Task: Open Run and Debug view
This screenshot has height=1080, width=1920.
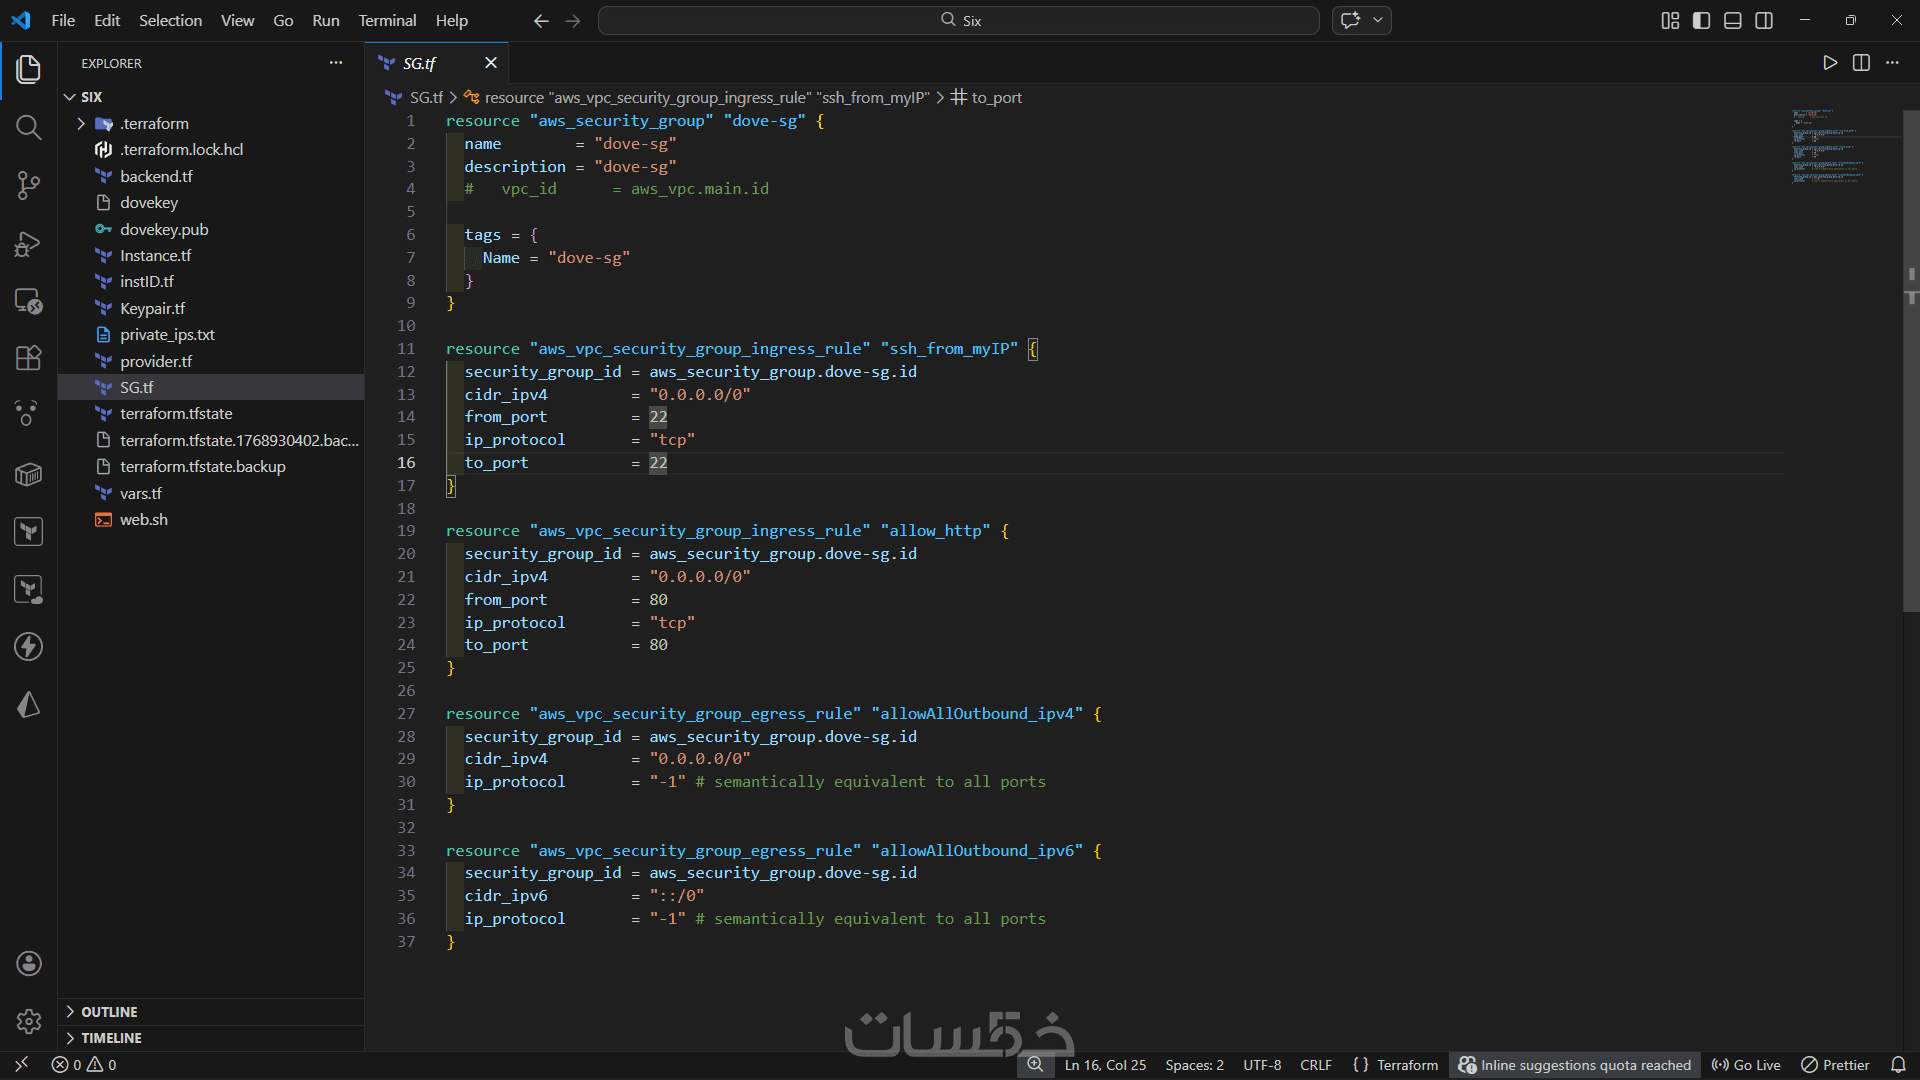Action: point(28,243)
